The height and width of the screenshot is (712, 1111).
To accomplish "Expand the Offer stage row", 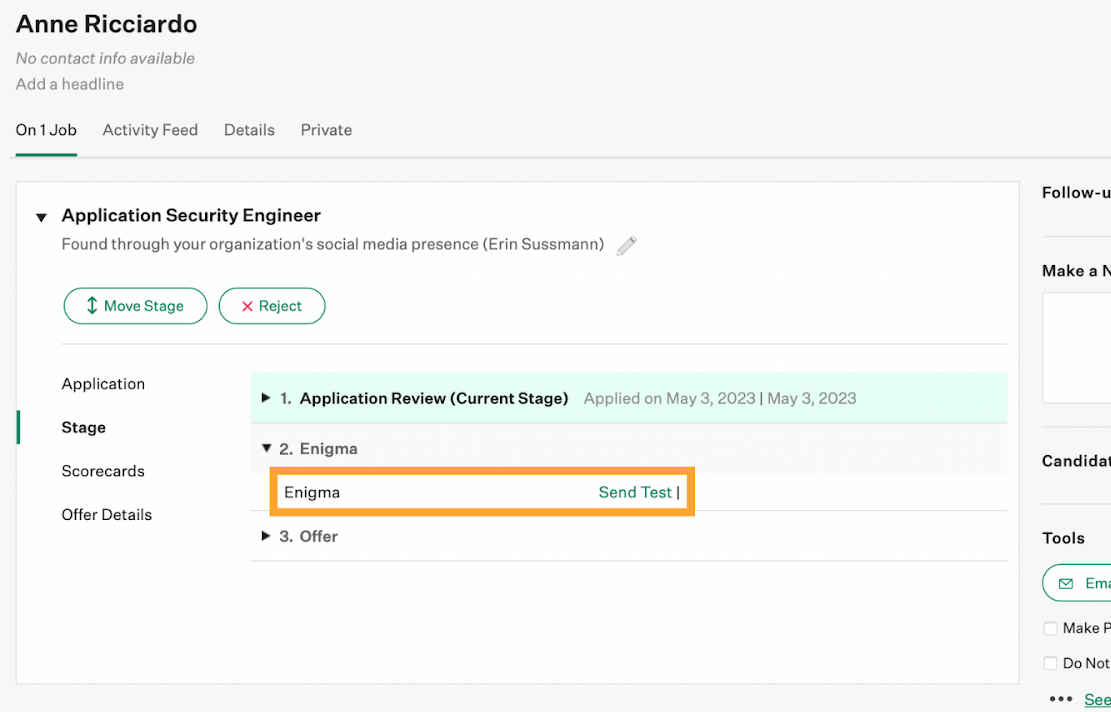I will (x=267, y=536).
